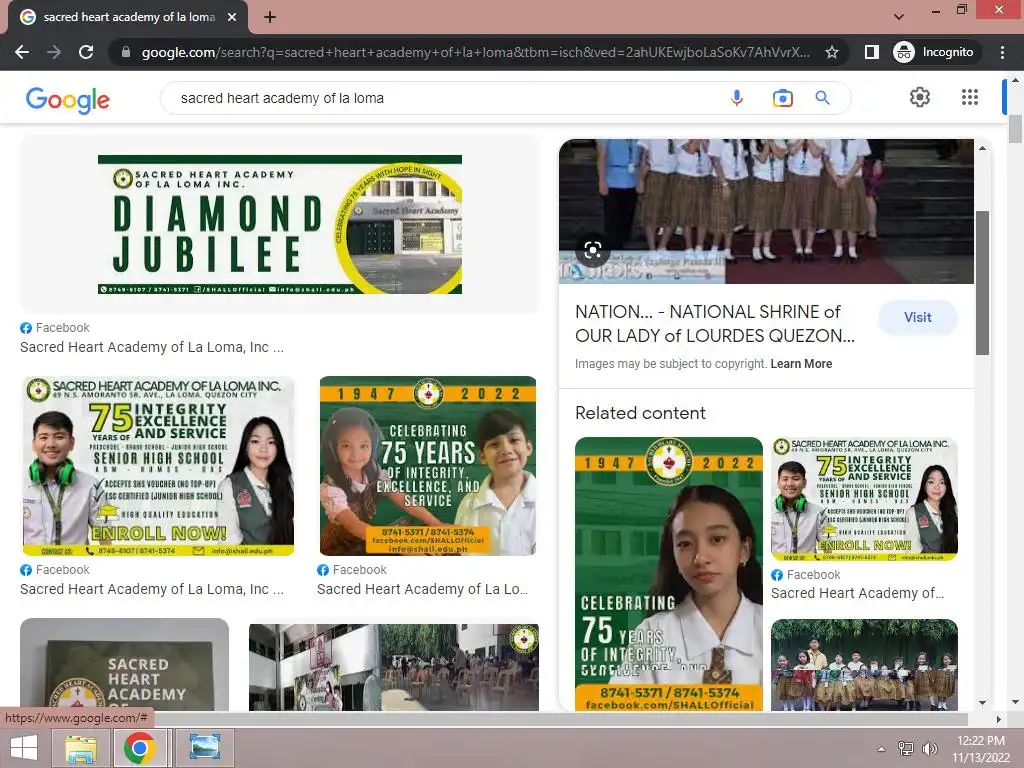Screen dimensions: 1024x768
Task: Click into the Google search box
Action: 444,98
